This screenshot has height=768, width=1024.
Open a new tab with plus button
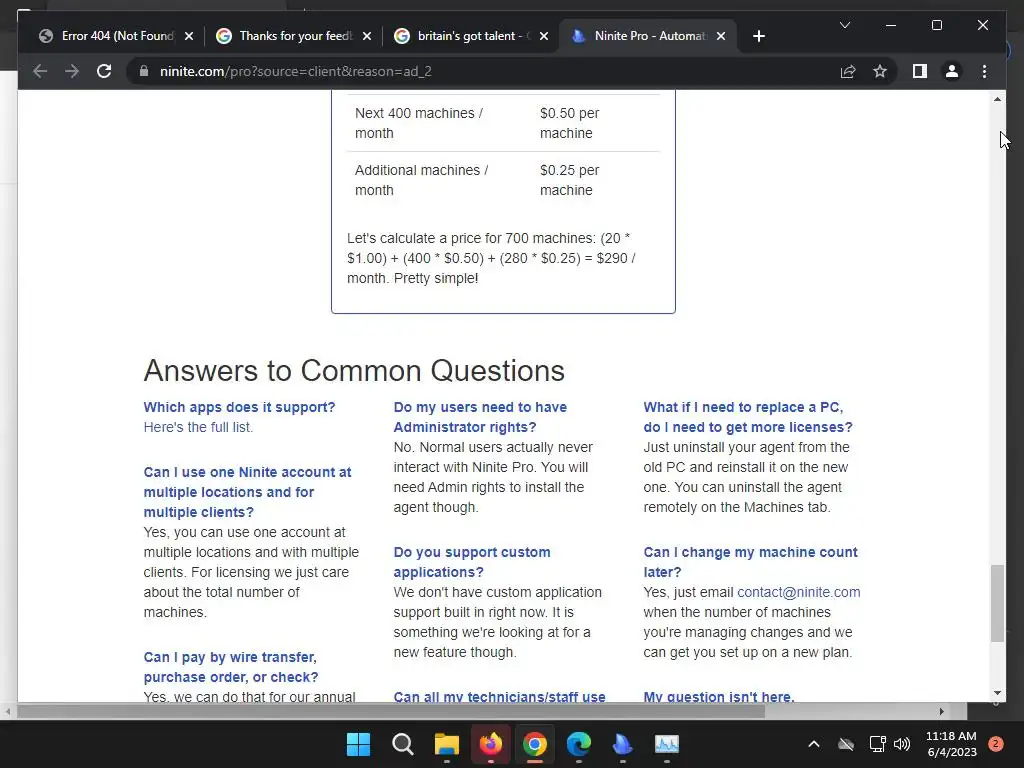758,36
